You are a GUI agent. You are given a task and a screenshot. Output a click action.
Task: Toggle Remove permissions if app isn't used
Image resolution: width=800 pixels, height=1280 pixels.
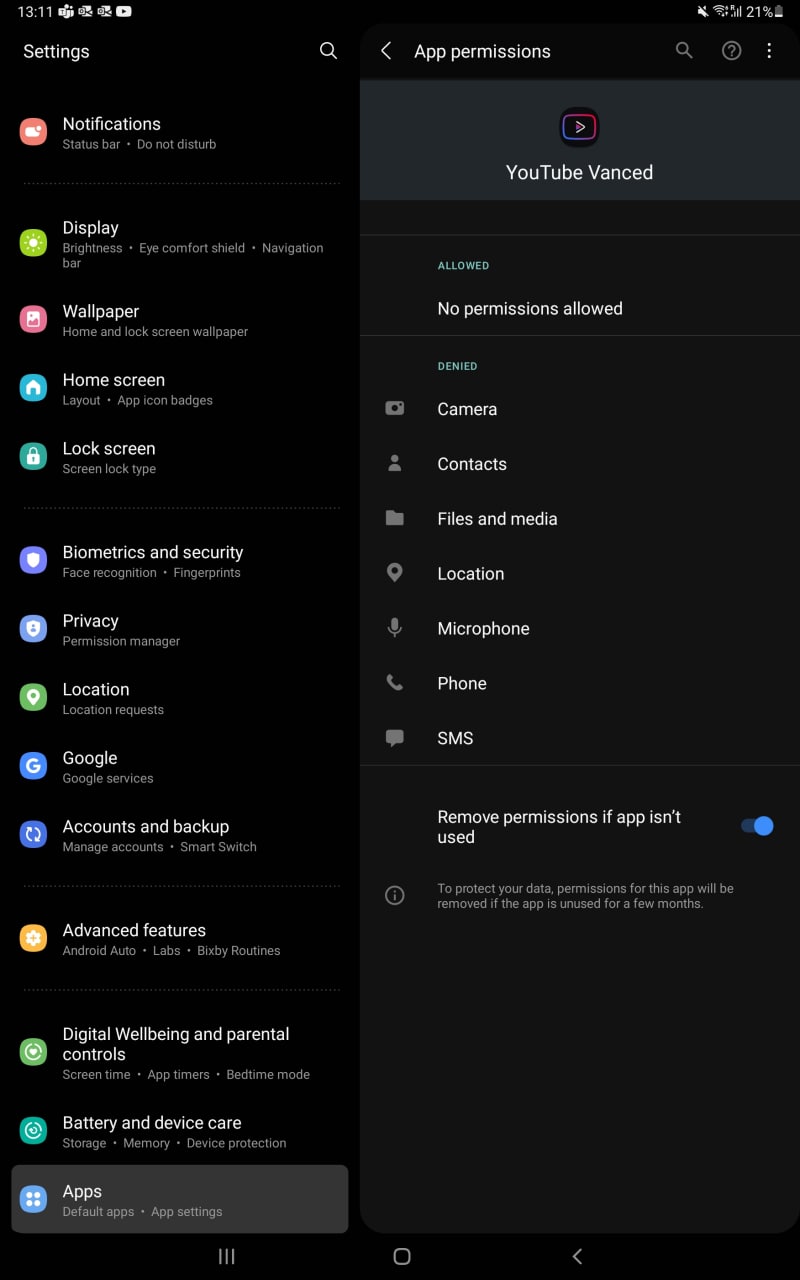757,826
